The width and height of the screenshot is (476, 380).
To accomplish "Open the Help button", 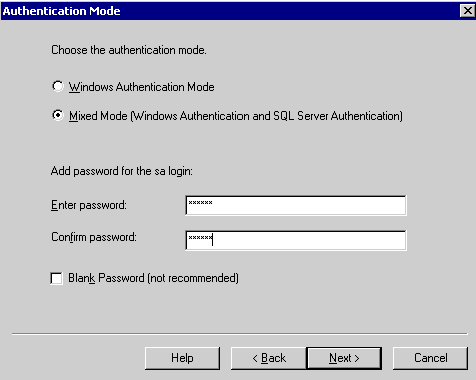I will 182,358.
